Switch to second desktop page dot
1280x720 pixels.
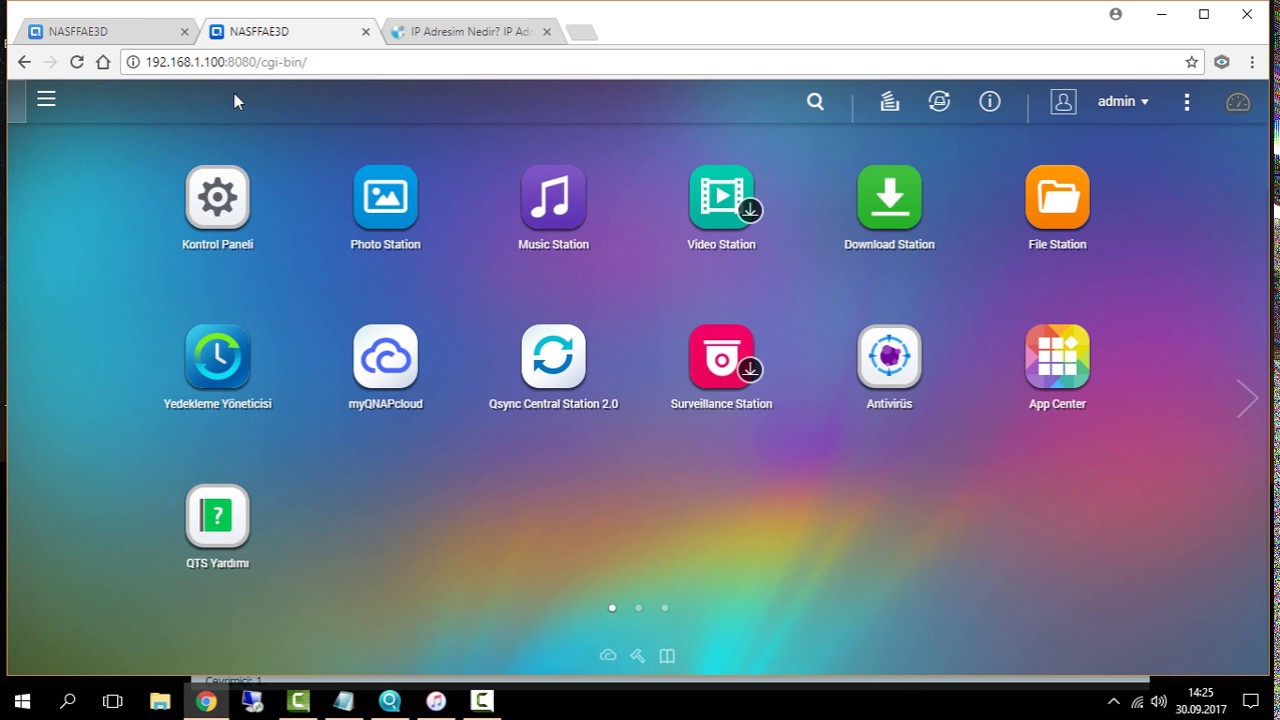click(x=638, y=607)
